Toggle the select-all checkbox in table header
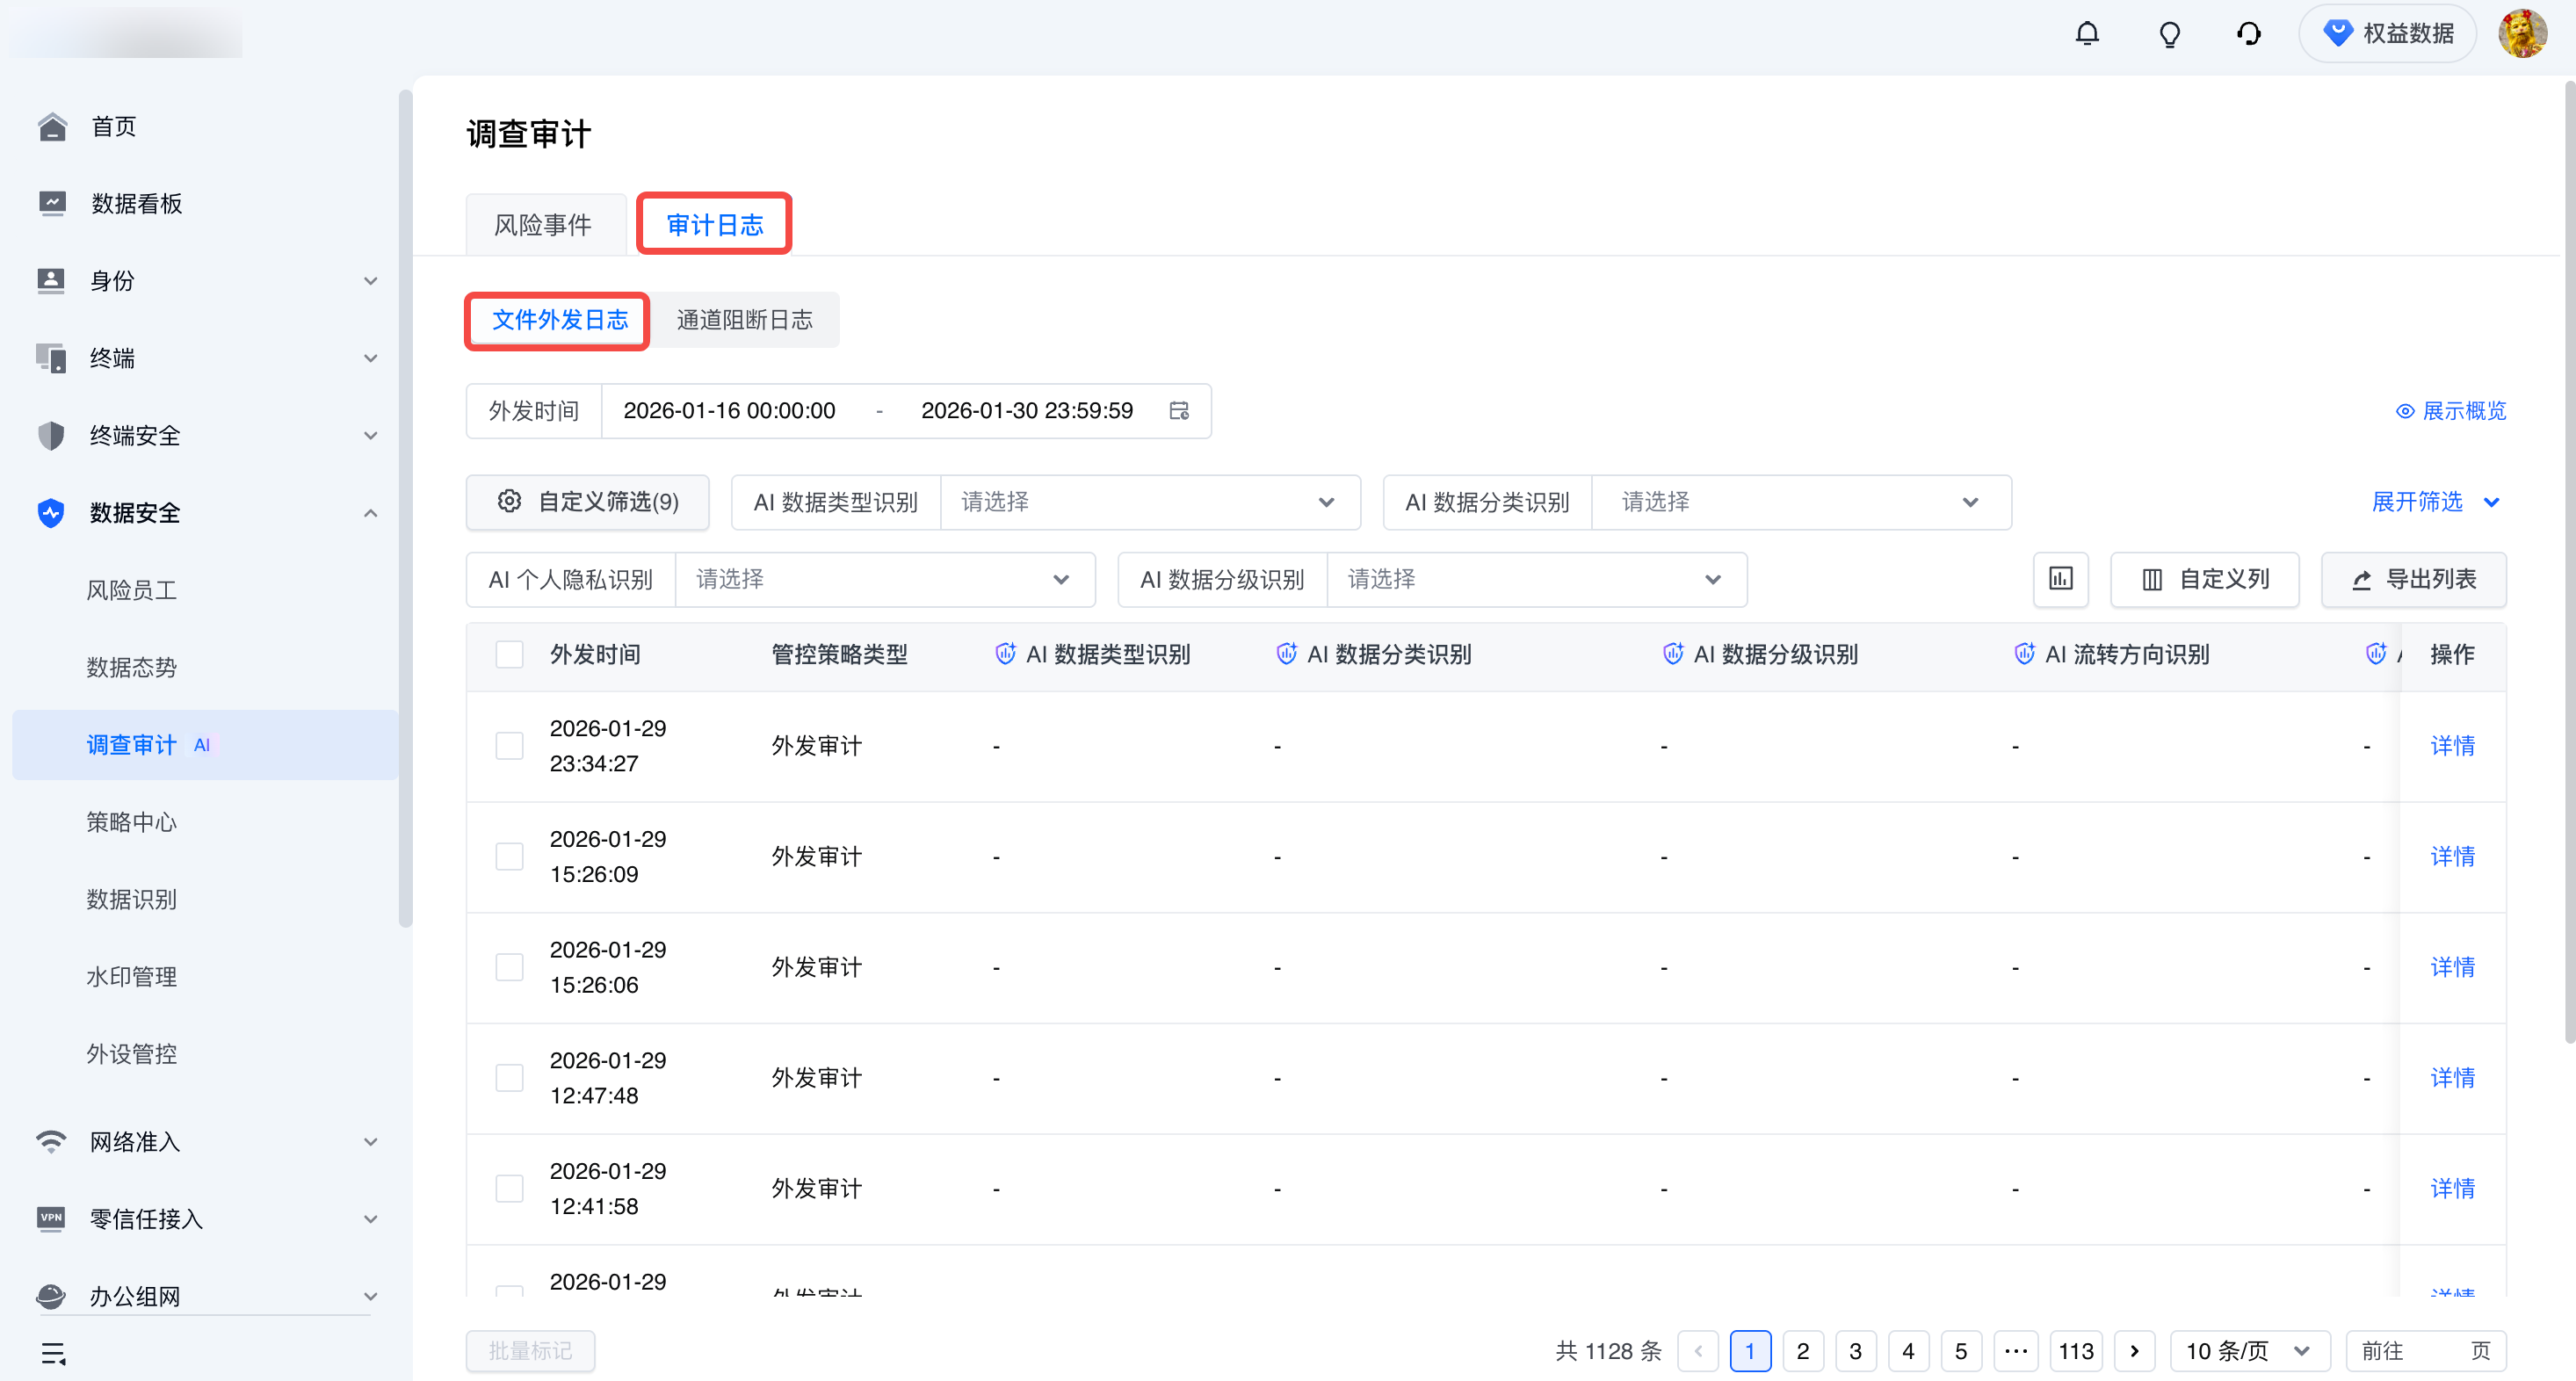Viewport: 2576px width, 1381px height. pyautogui.click(x=510, y=655)
